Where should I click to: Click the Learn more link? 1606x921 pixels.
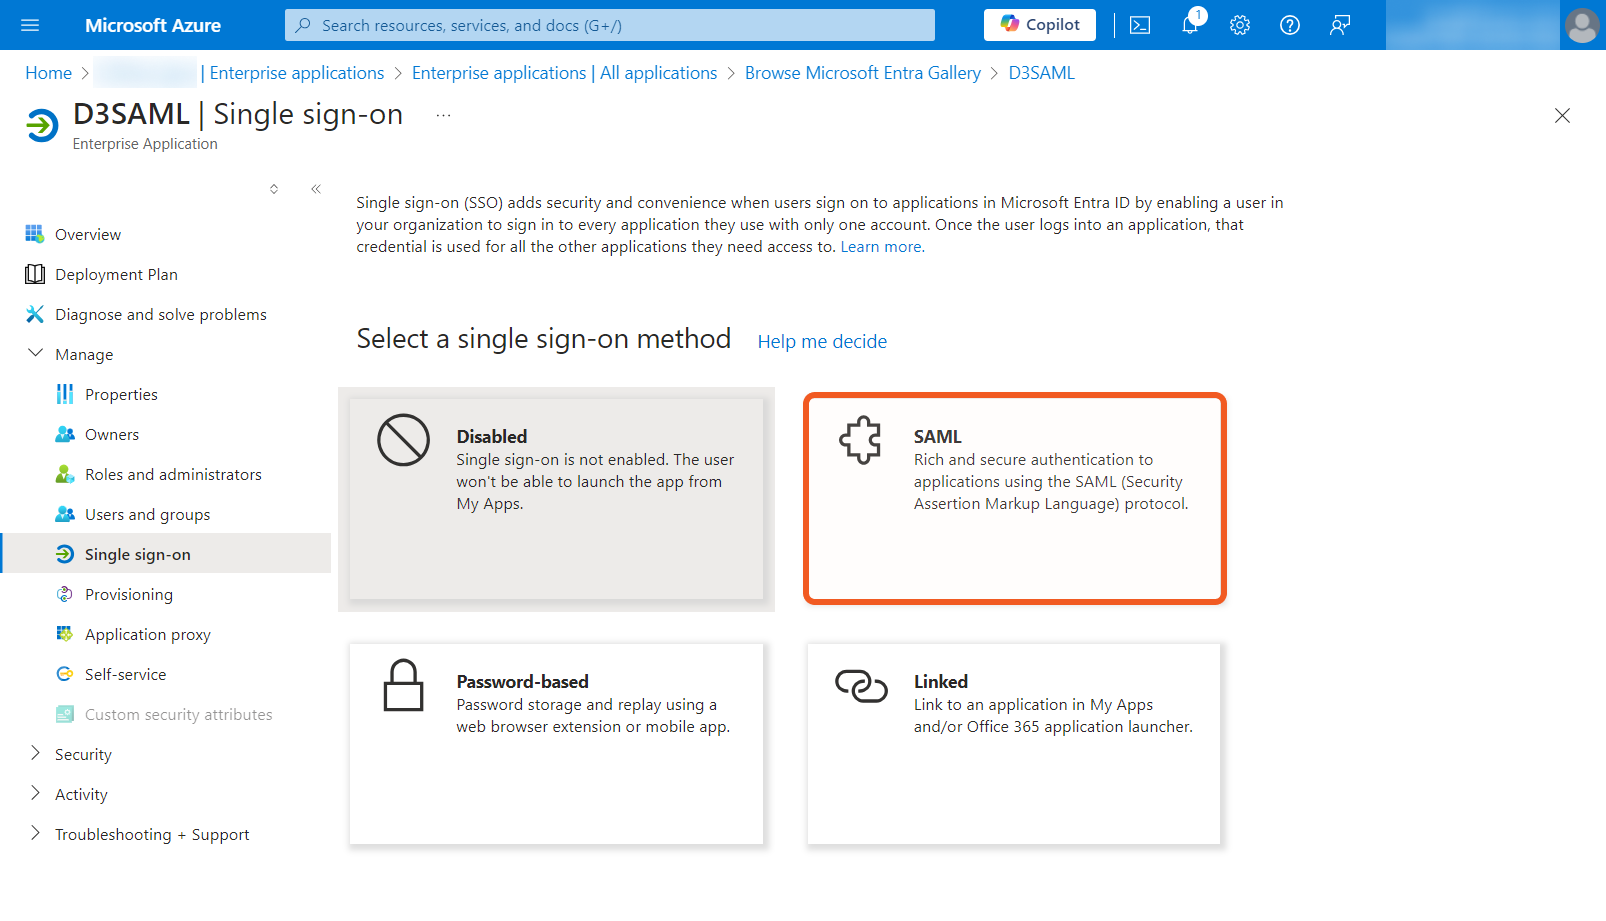[881, 247]
